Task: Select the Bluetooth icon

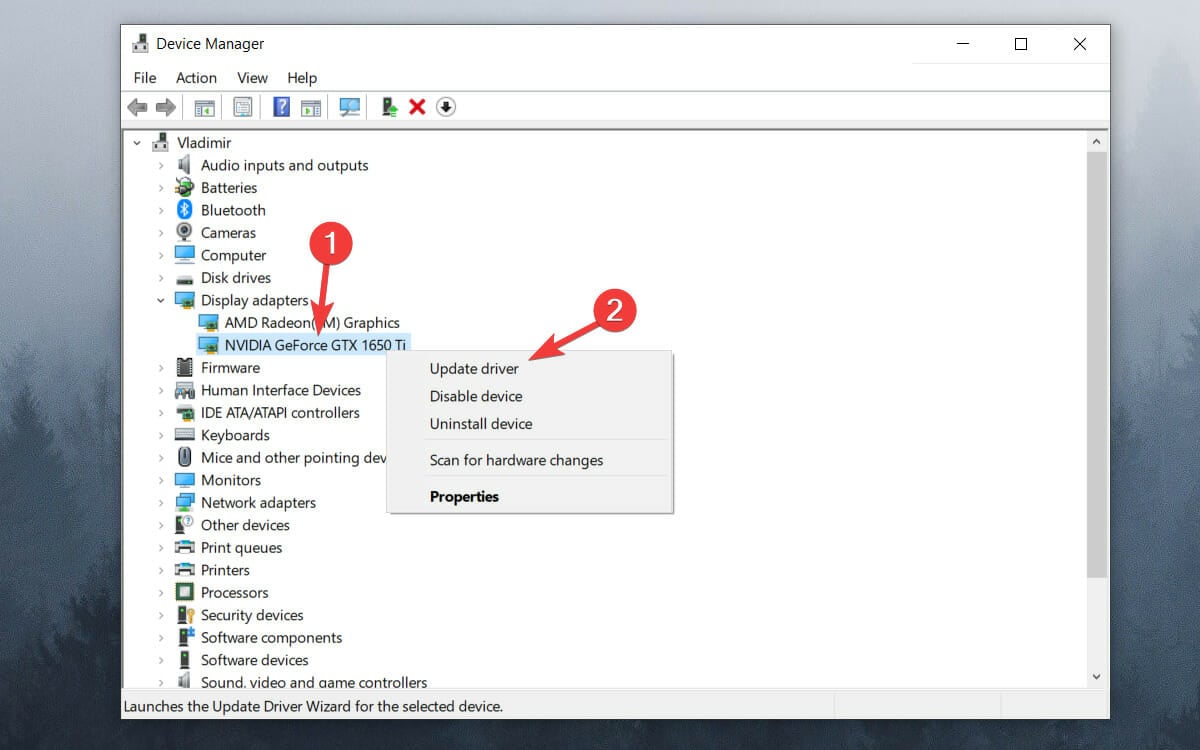Action: [184, 210]
